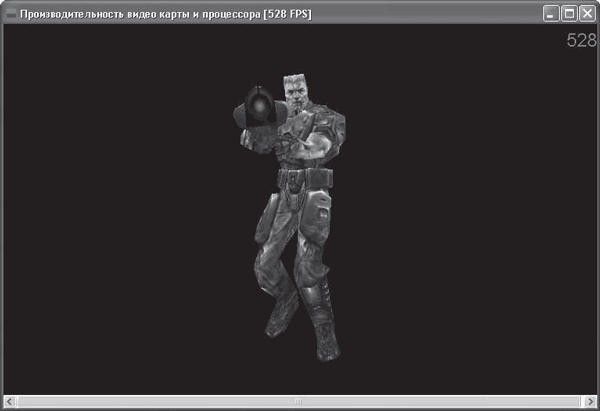Click the horizontal scrollbar thumb
The width and height of the screenshot is (600, 411).
coord(298,401)
